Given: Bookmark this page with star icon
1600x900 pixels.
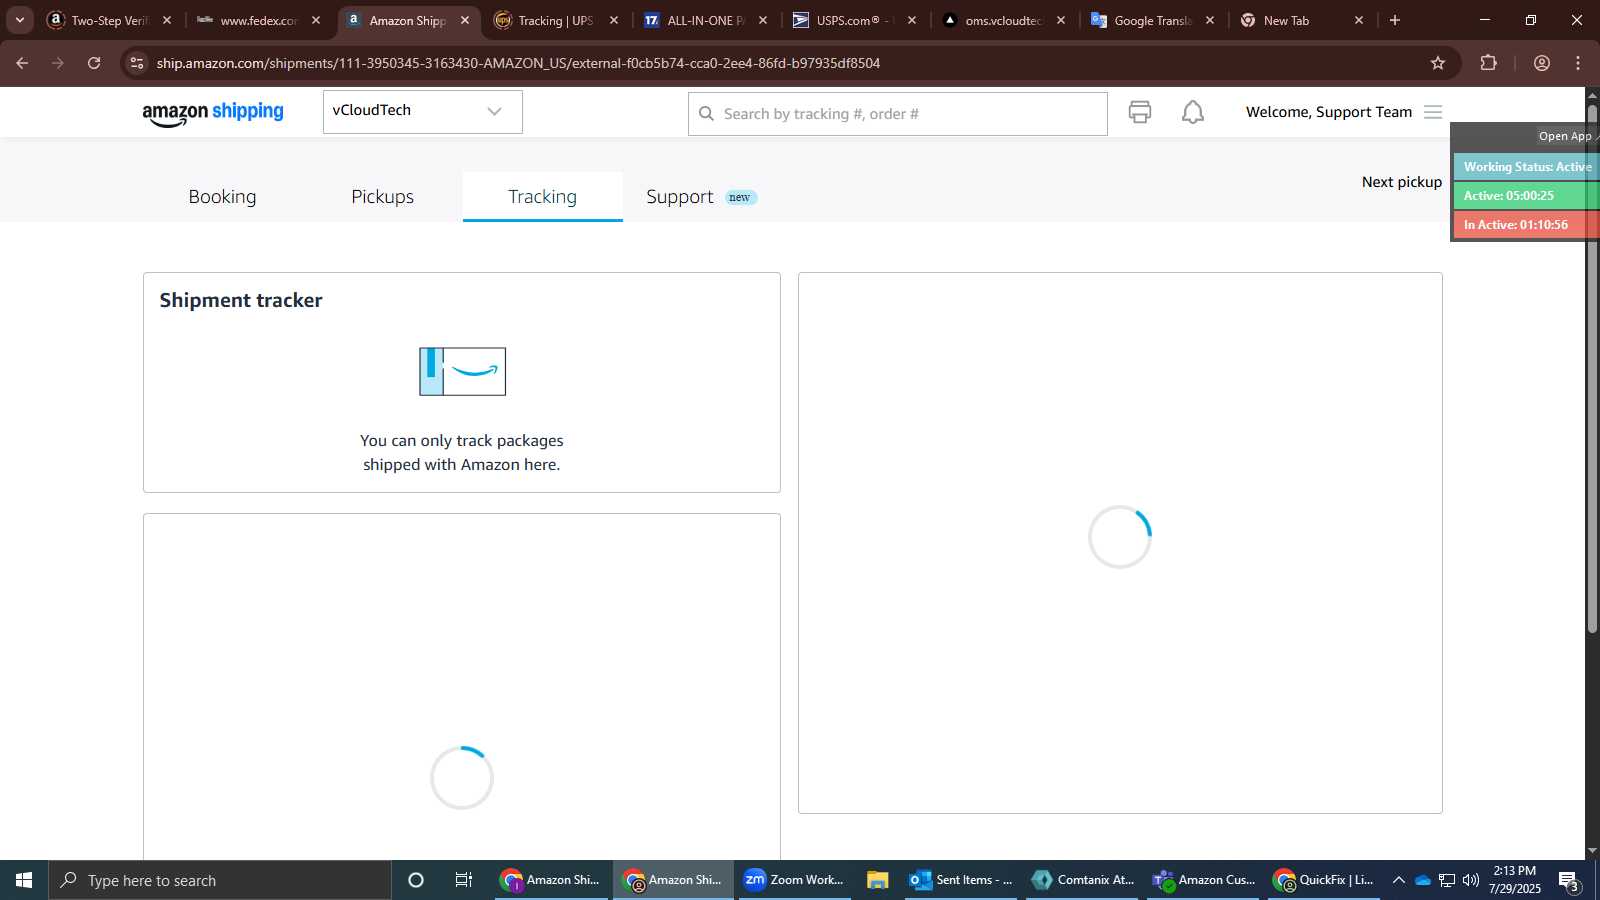Looking at the screenshot, I should tap(1438, 63).
